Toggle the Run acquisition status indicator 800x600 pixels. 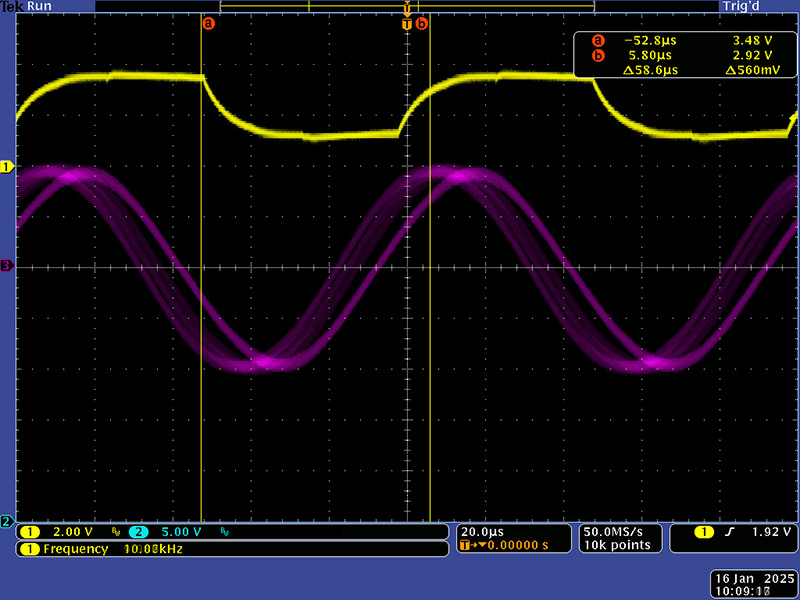tap(41, 6)
